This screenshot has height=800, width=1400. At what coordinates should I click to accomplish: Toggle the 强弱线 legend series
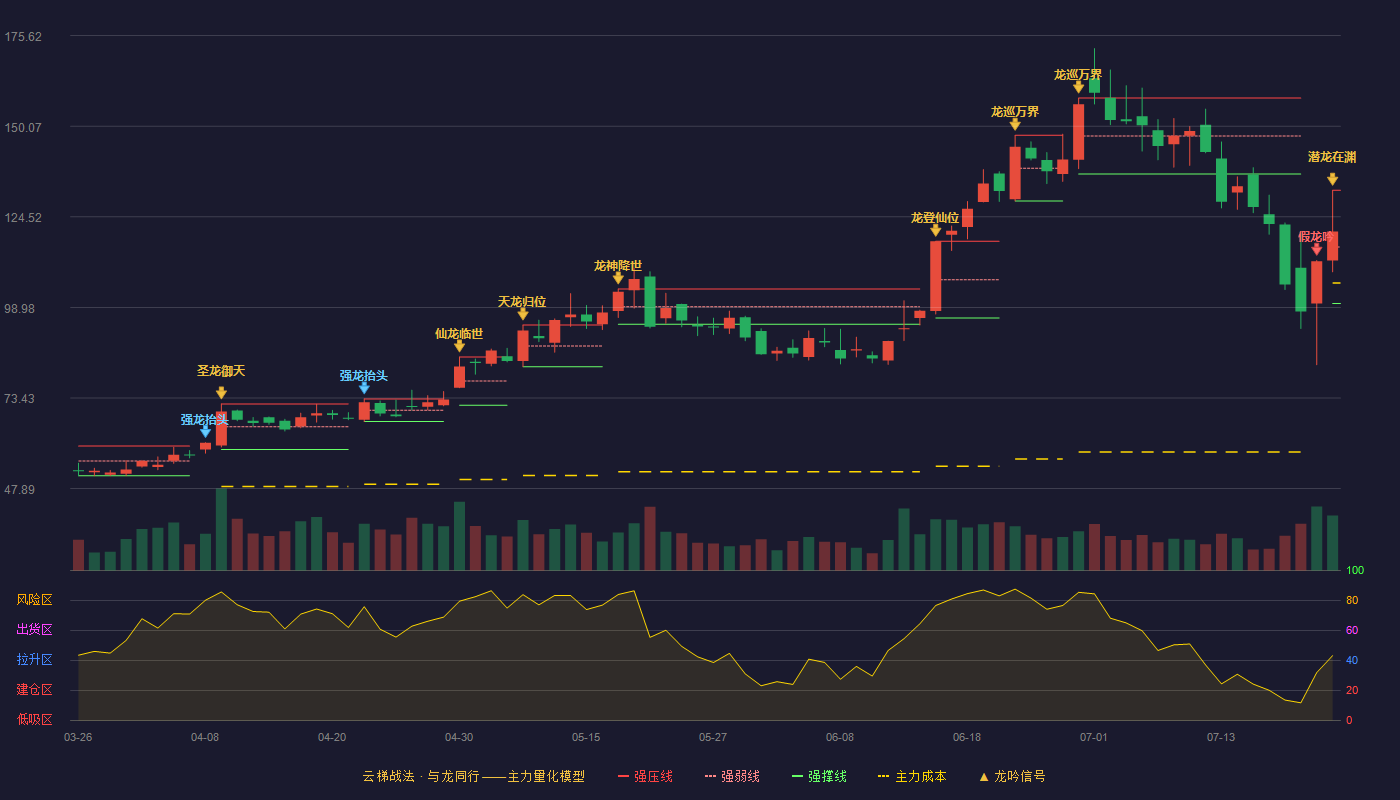732,776
